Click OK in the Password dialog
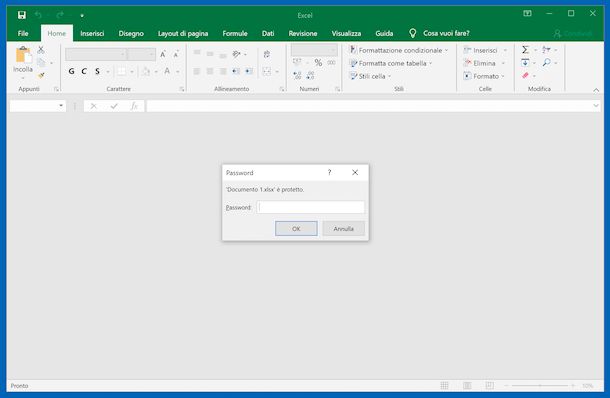Screen dimensions: 610x398 tap(296, 229)
